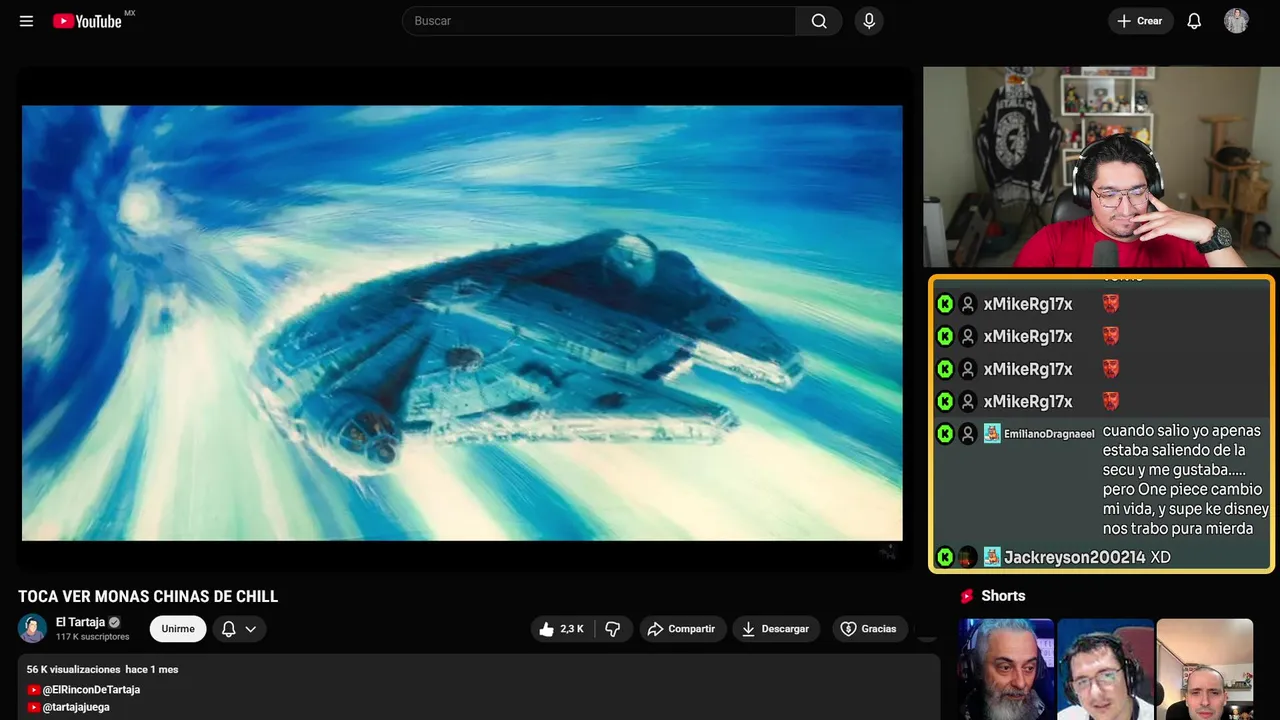Click the Shorts section heading
Image resolution: width=1280 pixels, height=720 pixels.
(x=1003, y=596)
